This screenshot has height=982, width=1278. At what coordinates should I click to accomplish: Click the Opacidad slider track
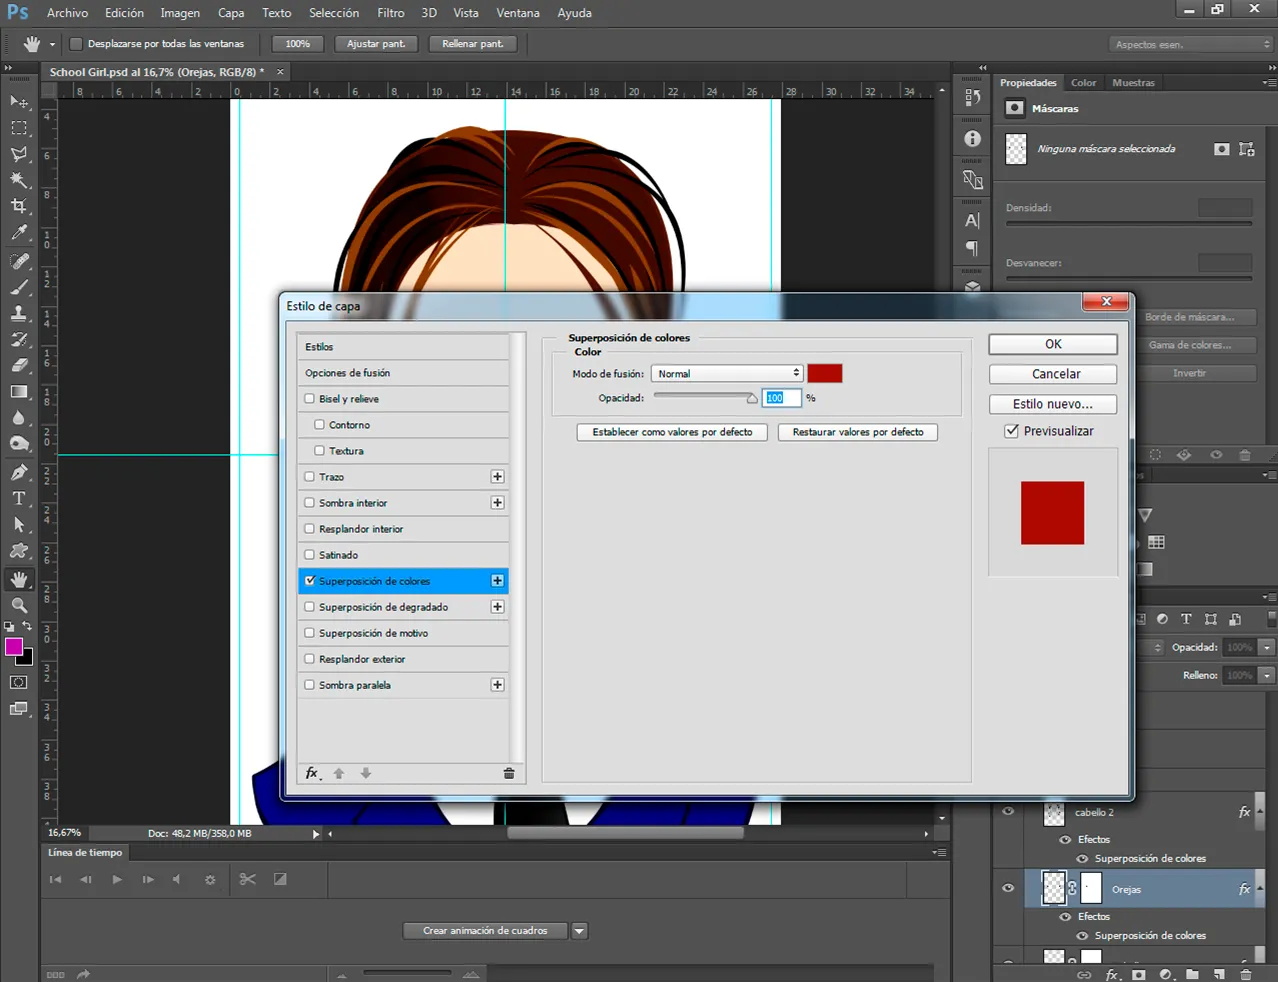click(x=704, y=396)
